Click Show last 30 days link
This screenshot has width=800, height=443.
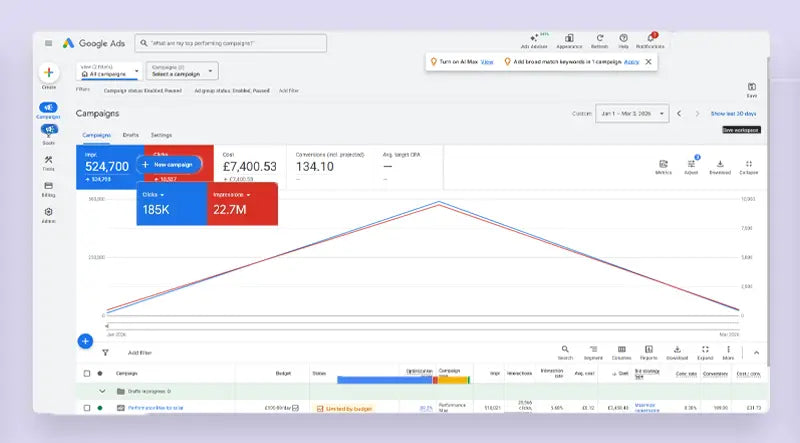(x=734, y=113)
